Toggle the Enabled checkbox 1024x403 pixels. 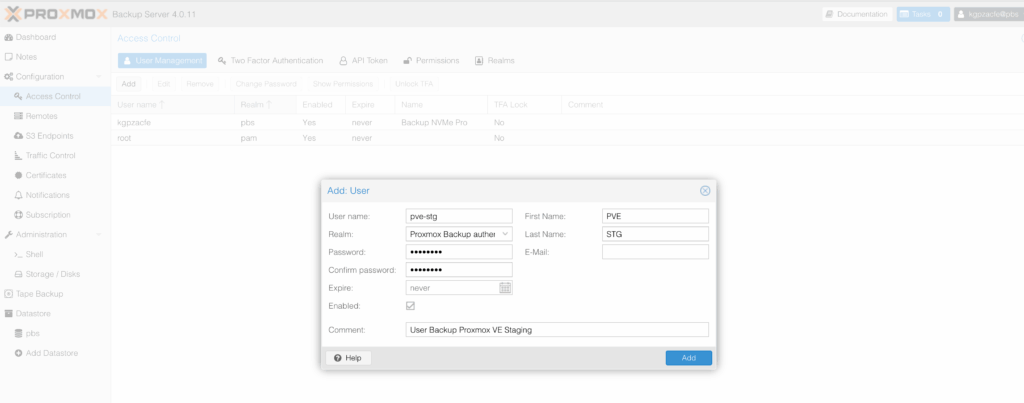[410, 306]
